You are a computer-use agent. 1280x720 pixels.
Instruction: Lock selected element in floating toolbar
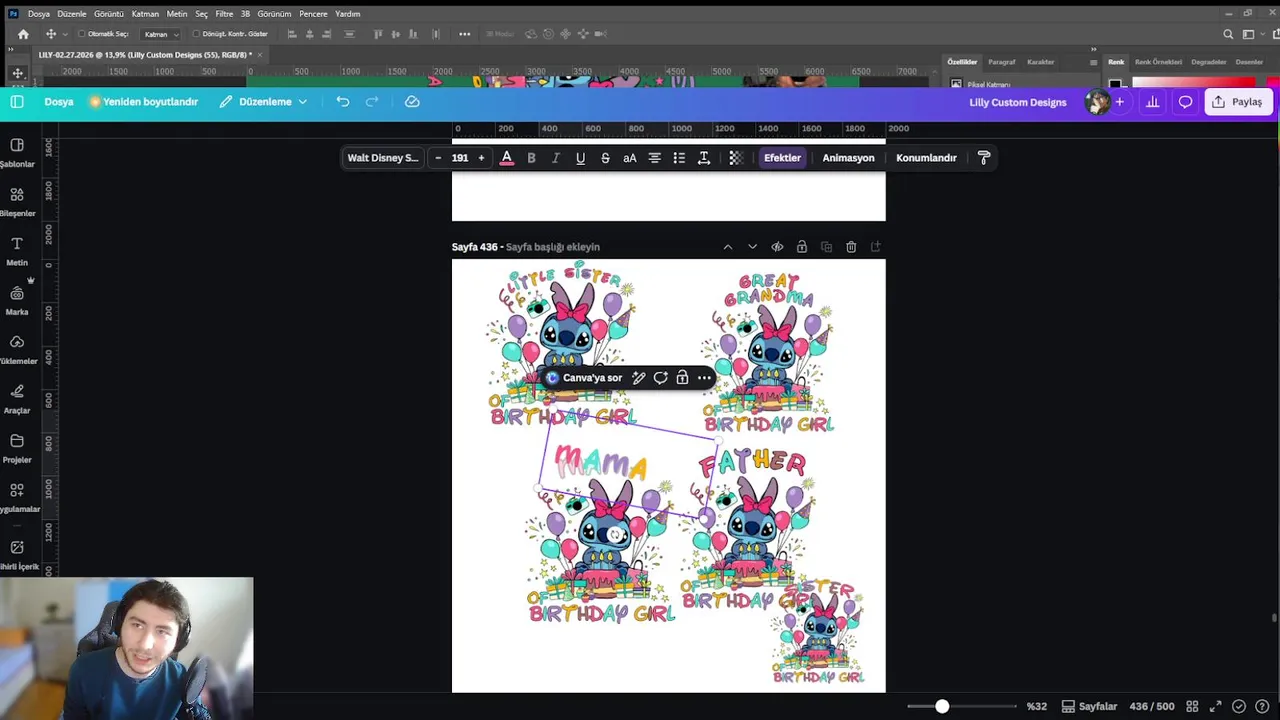click(682, 378)
